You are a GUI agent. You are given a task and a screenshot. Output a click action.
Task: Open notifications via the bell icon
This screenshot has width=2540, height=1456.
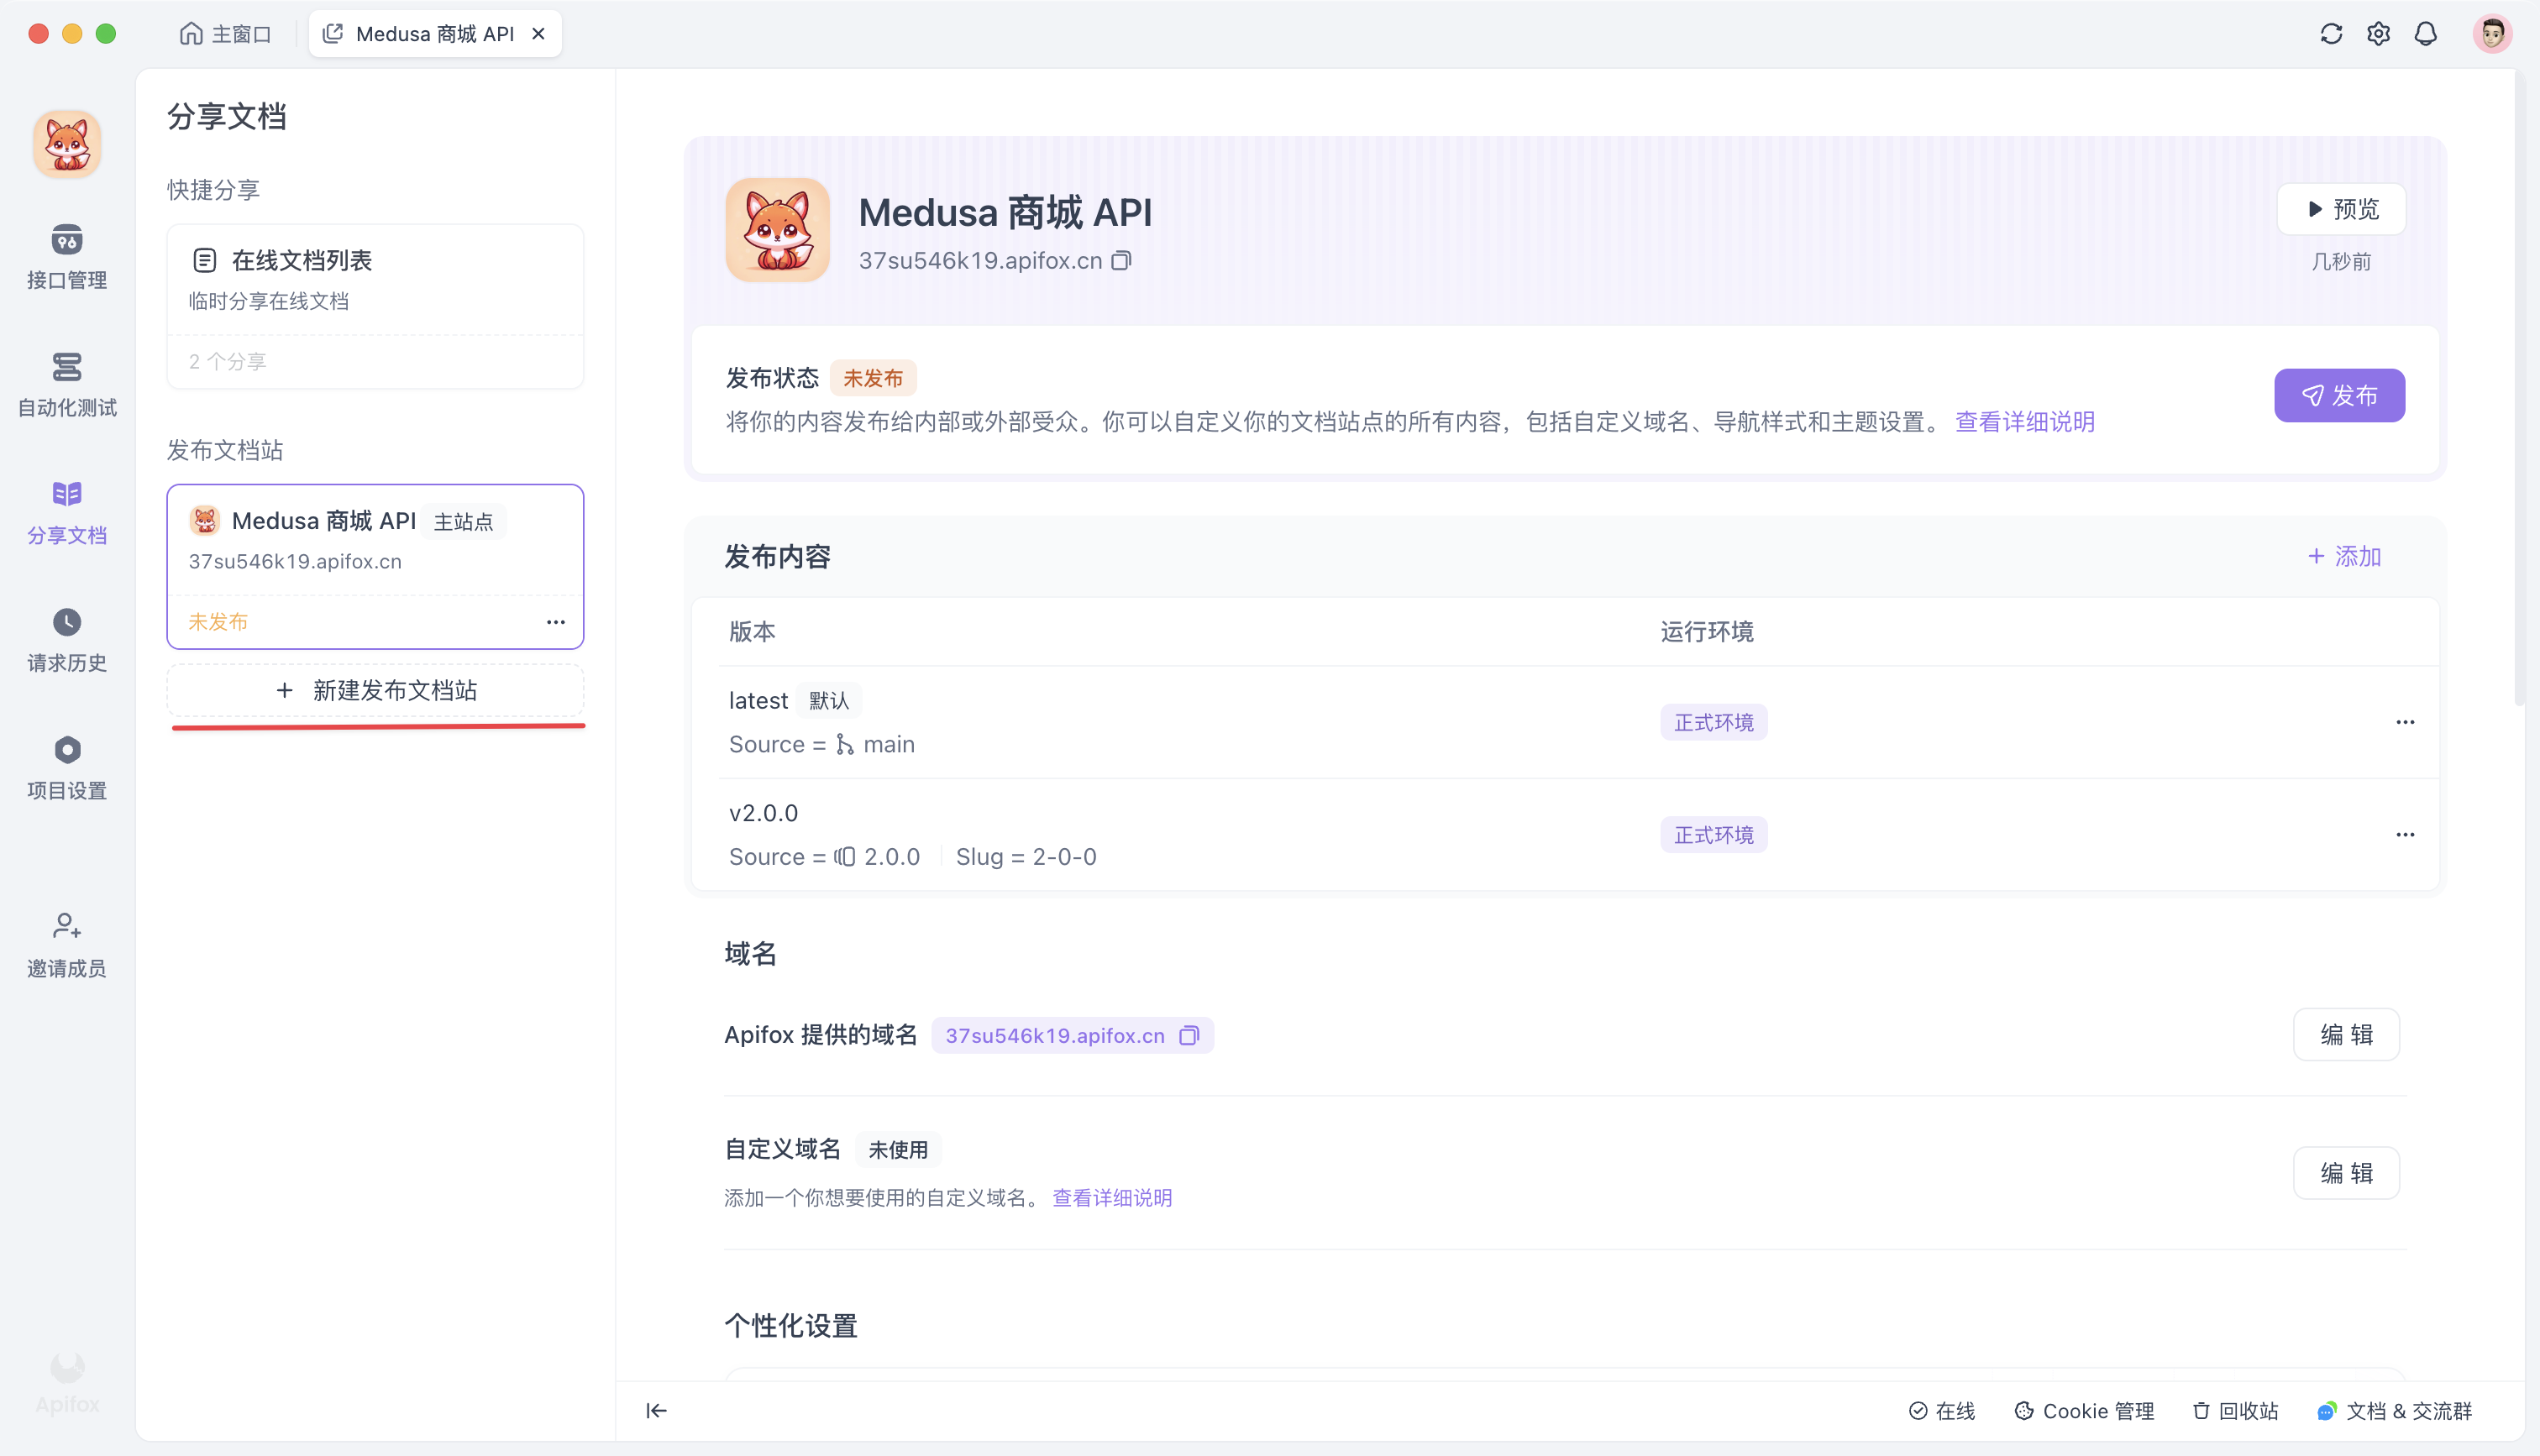(2427, 33)
